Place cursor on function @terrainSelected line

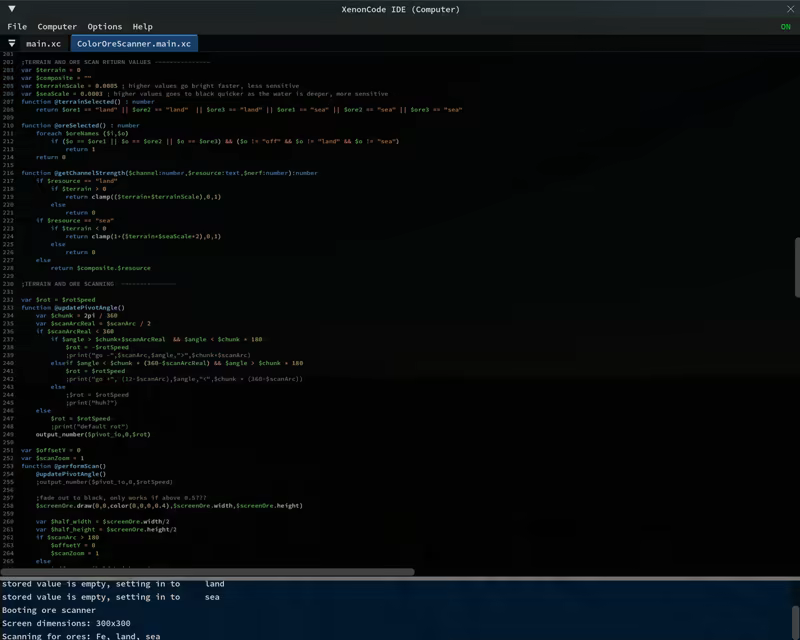(88, 101)
